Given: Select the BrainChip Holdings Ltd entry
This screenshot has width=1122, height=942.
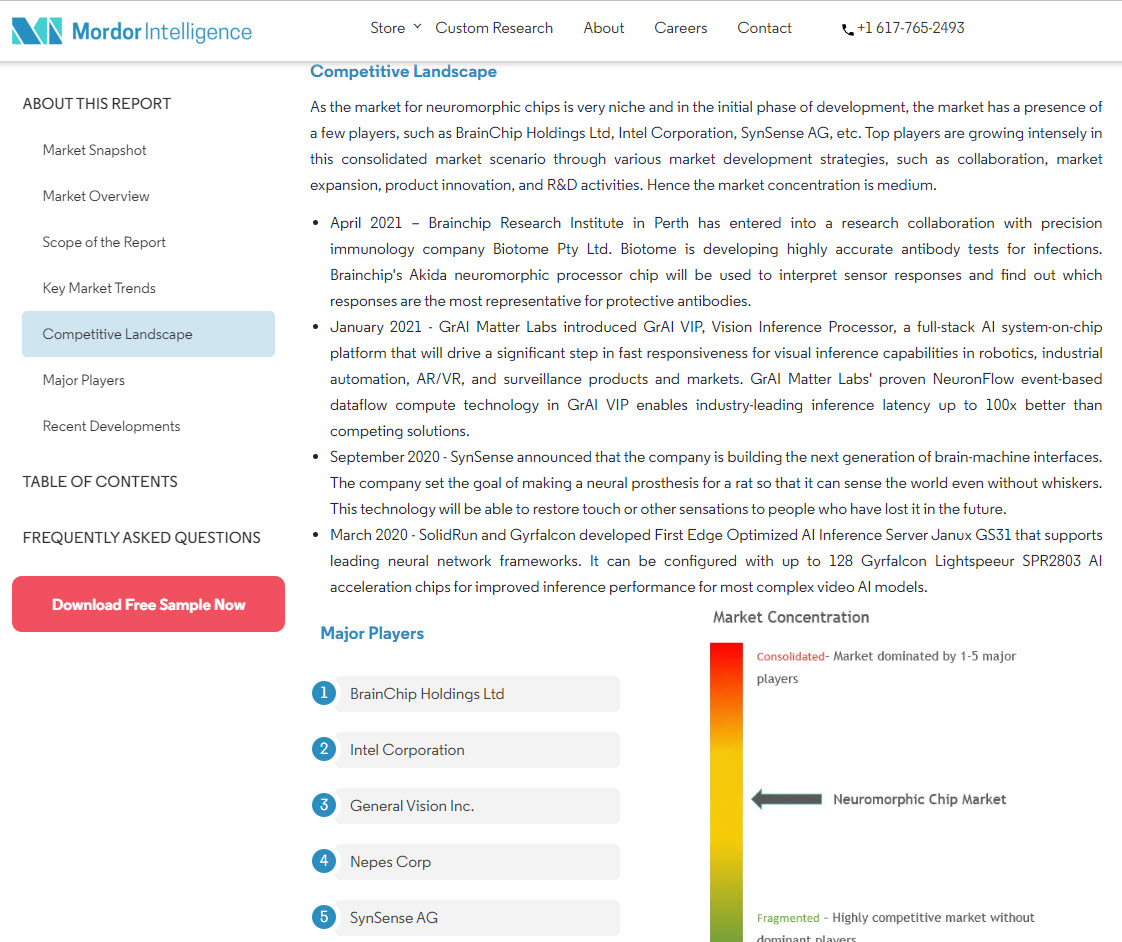Looking at the screenshot, I should [x=427, y=694].
